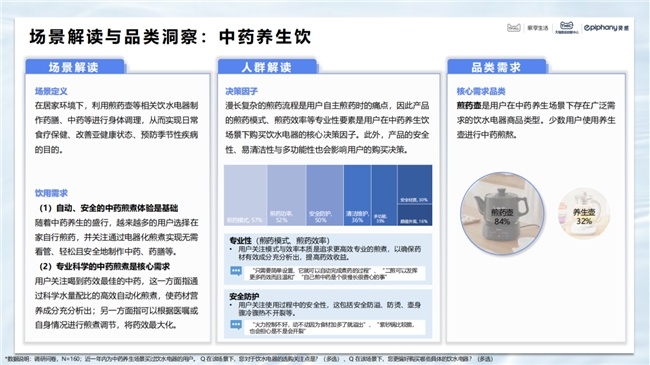The image size is (650, 365).
Task: Click the epiphany logo at top right
Action: coord(606,28)
